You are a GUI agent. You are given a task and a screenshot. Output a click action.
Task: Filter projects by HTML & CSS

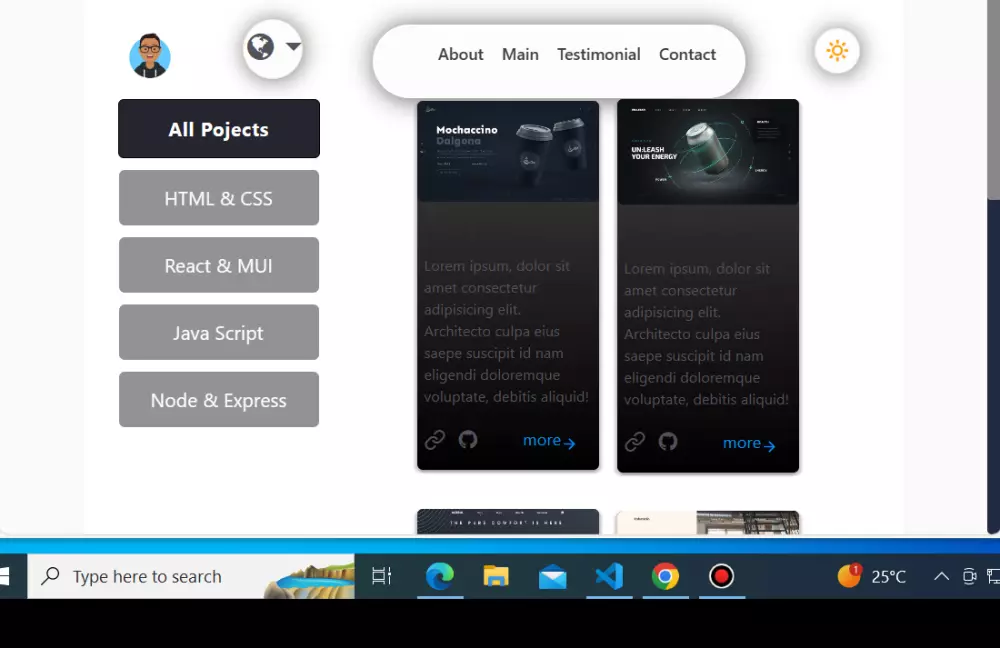point(219,198)
